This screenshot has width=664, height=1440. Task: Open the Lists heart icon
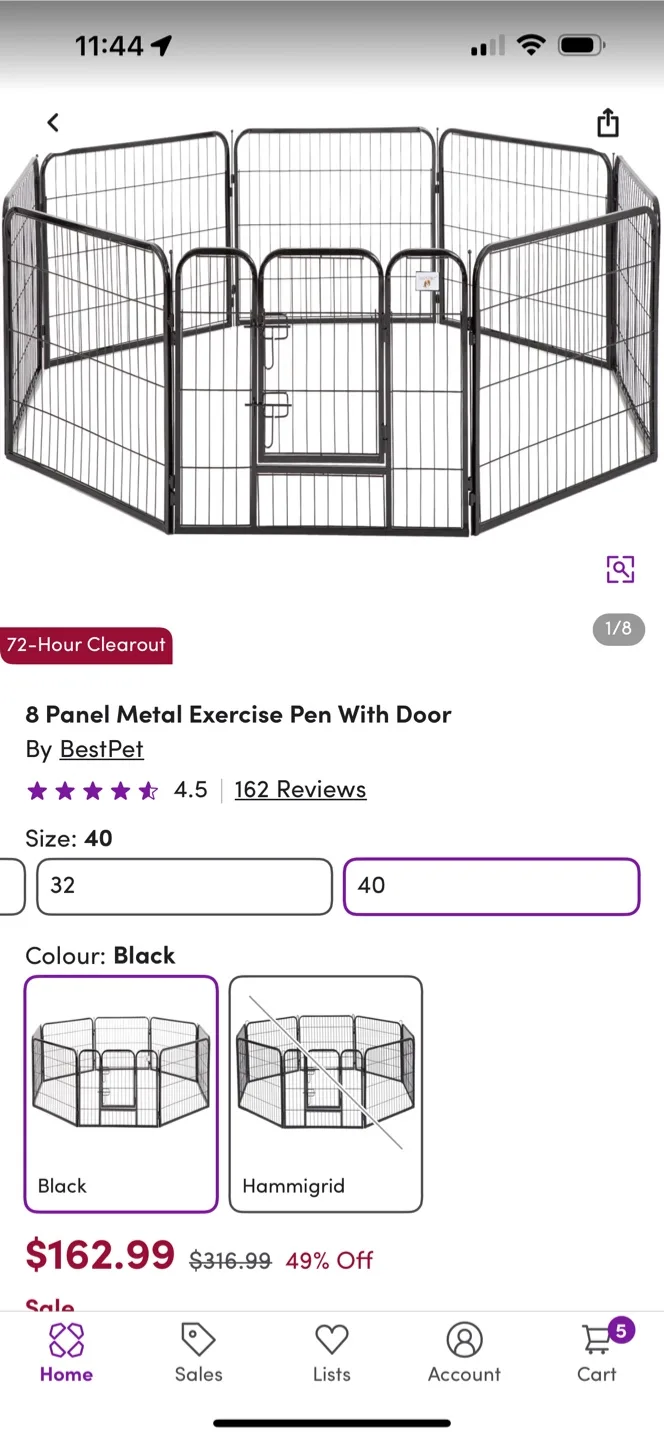[331, 1353]
